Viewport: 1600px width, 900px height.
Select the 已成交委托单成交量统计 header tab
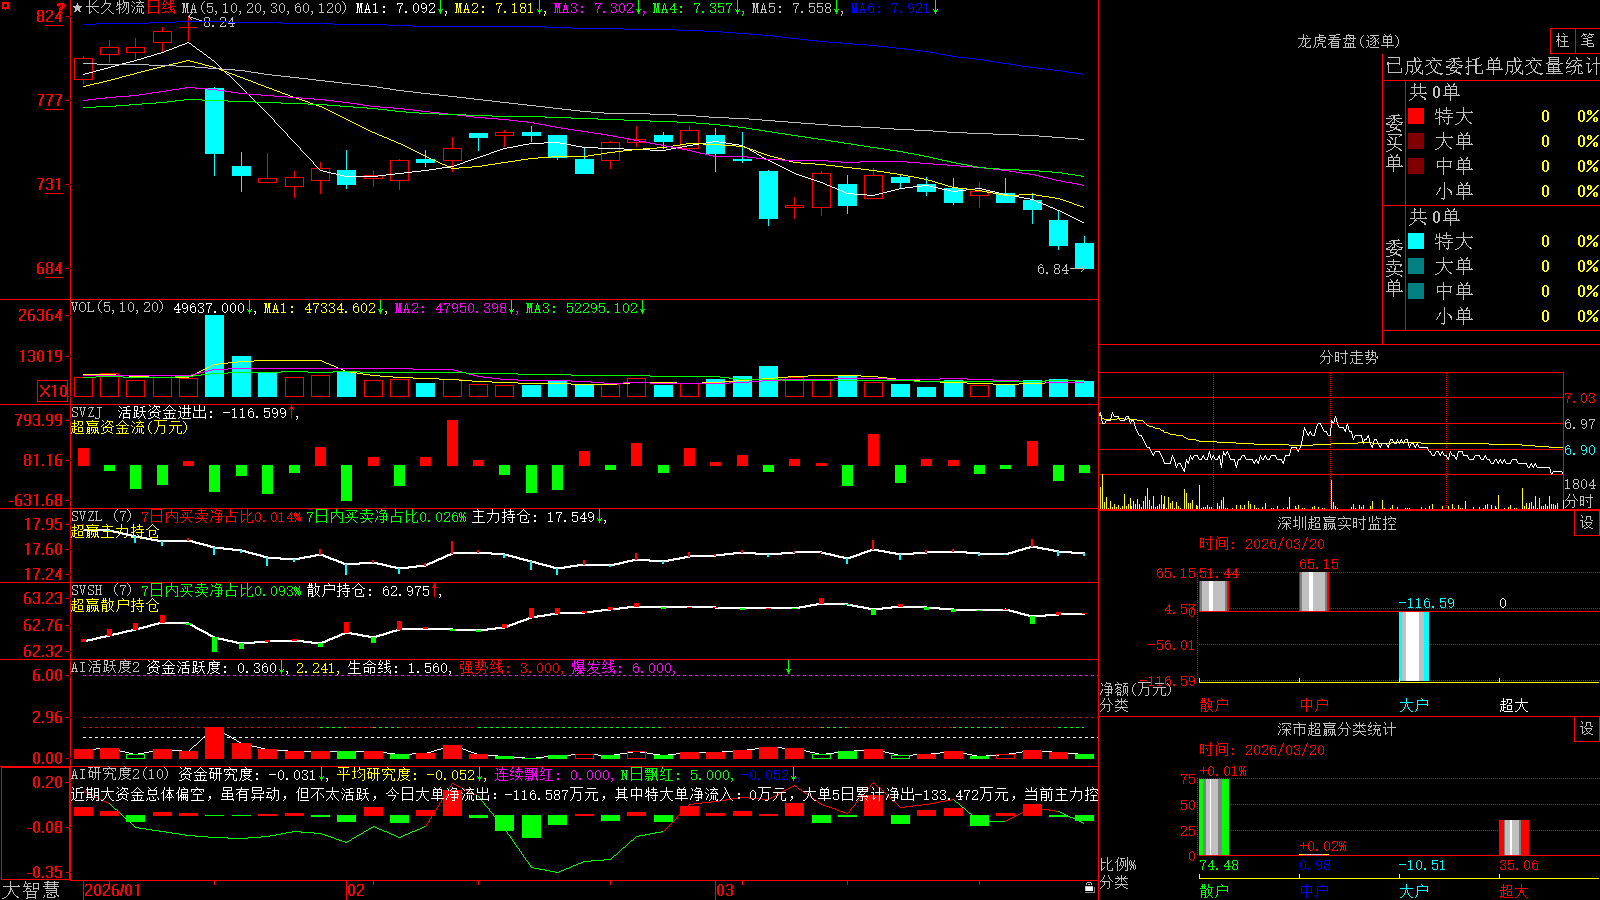tap(1492, 66)
